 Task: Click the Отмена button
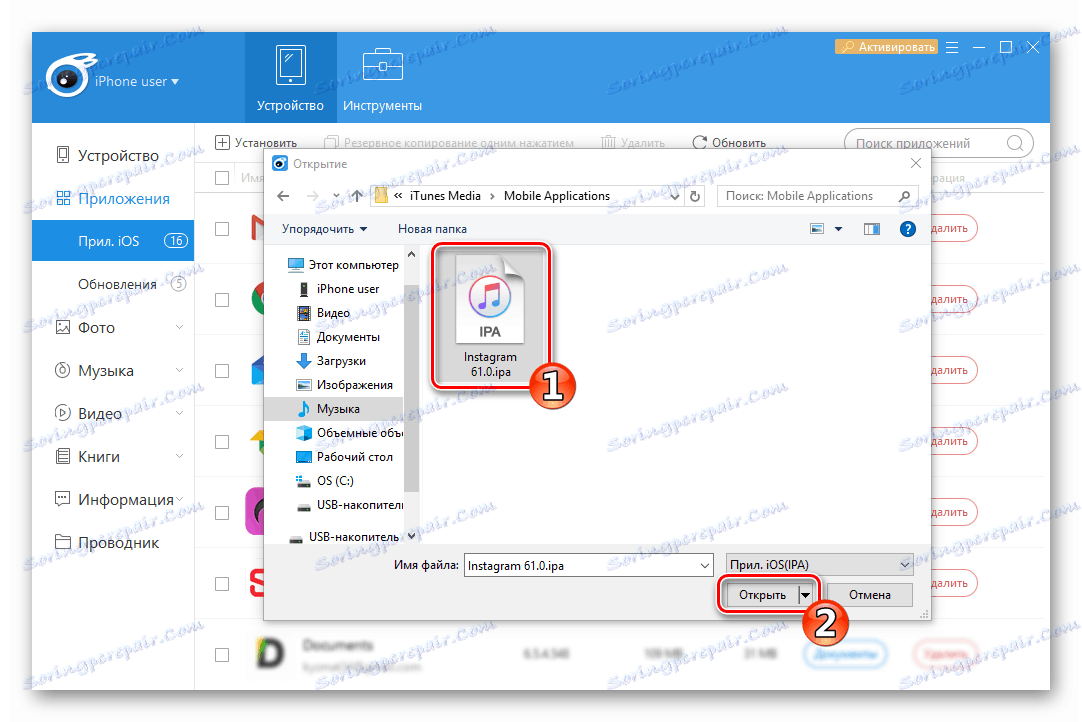coord(869,595)
